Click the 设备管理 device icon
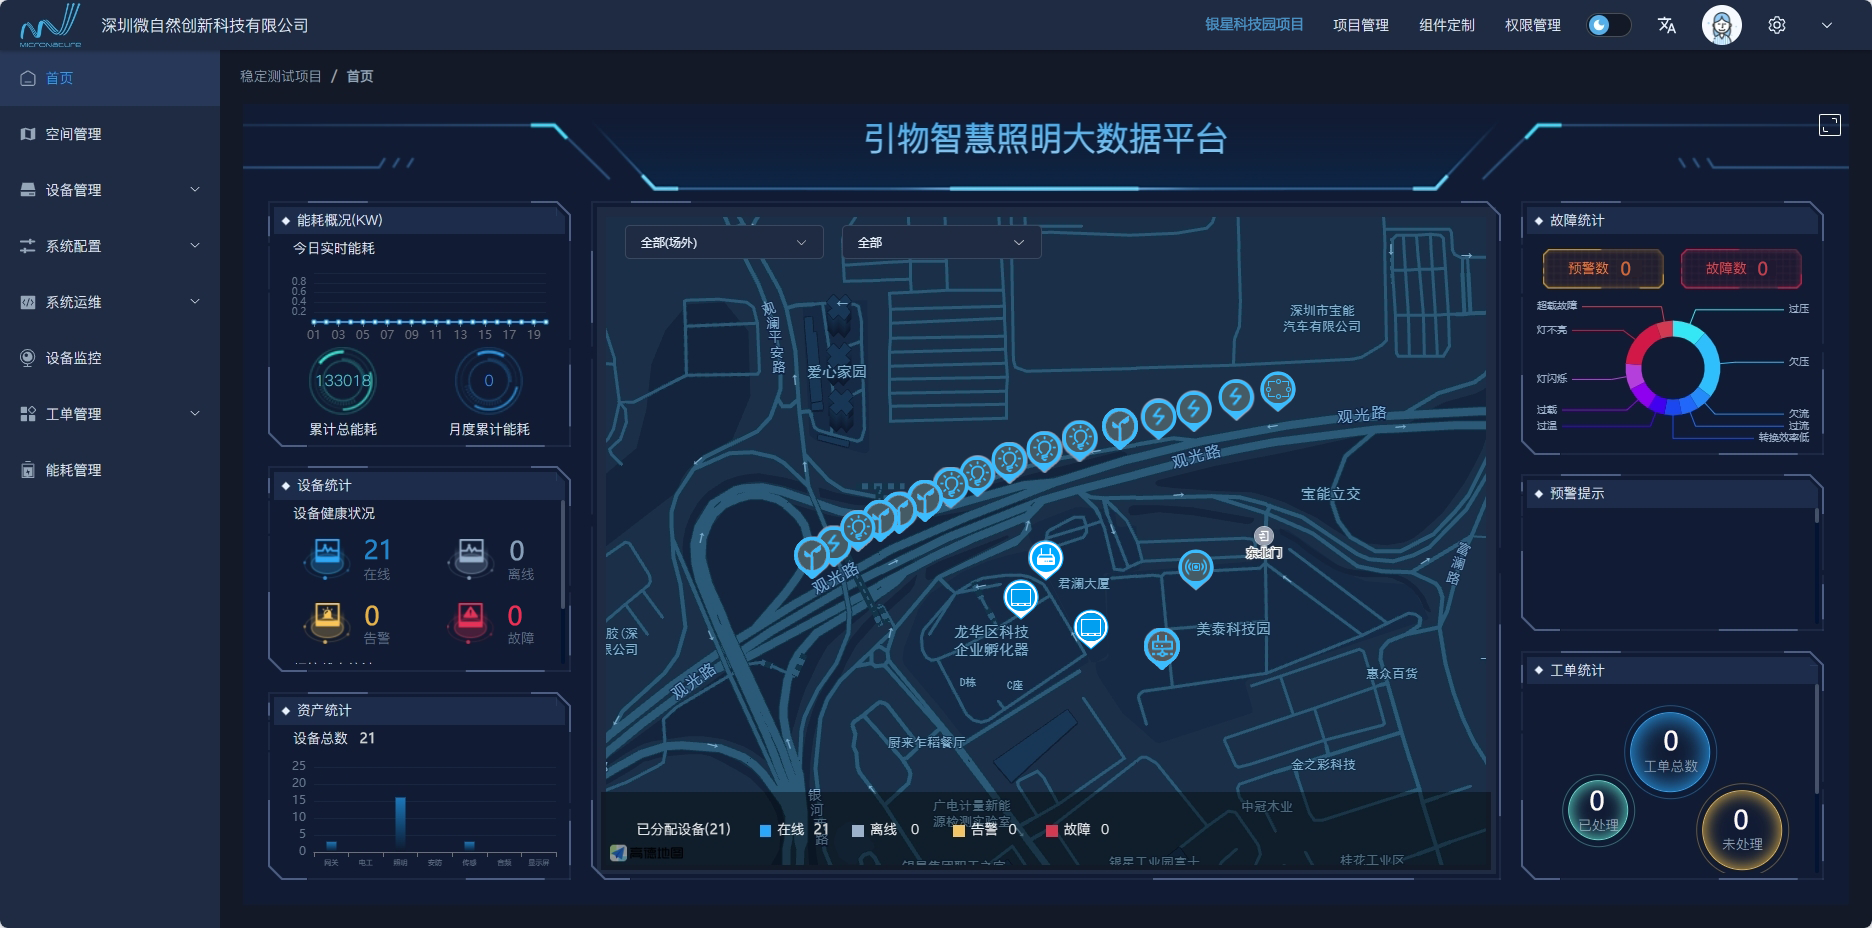This screenshot has height=928, width=1872. click(28, 190)
